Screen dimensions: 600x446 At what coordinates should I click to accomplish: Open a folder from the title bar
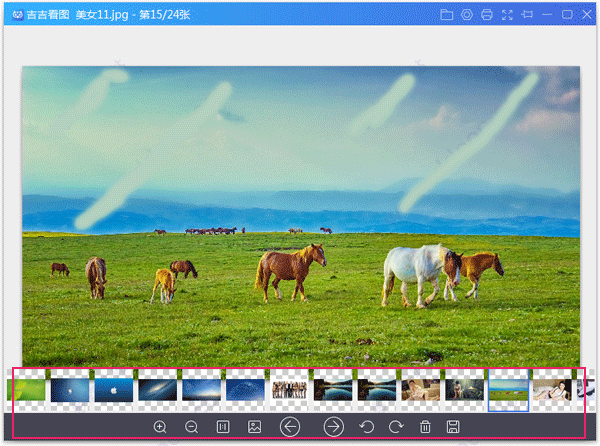[447, 15]
